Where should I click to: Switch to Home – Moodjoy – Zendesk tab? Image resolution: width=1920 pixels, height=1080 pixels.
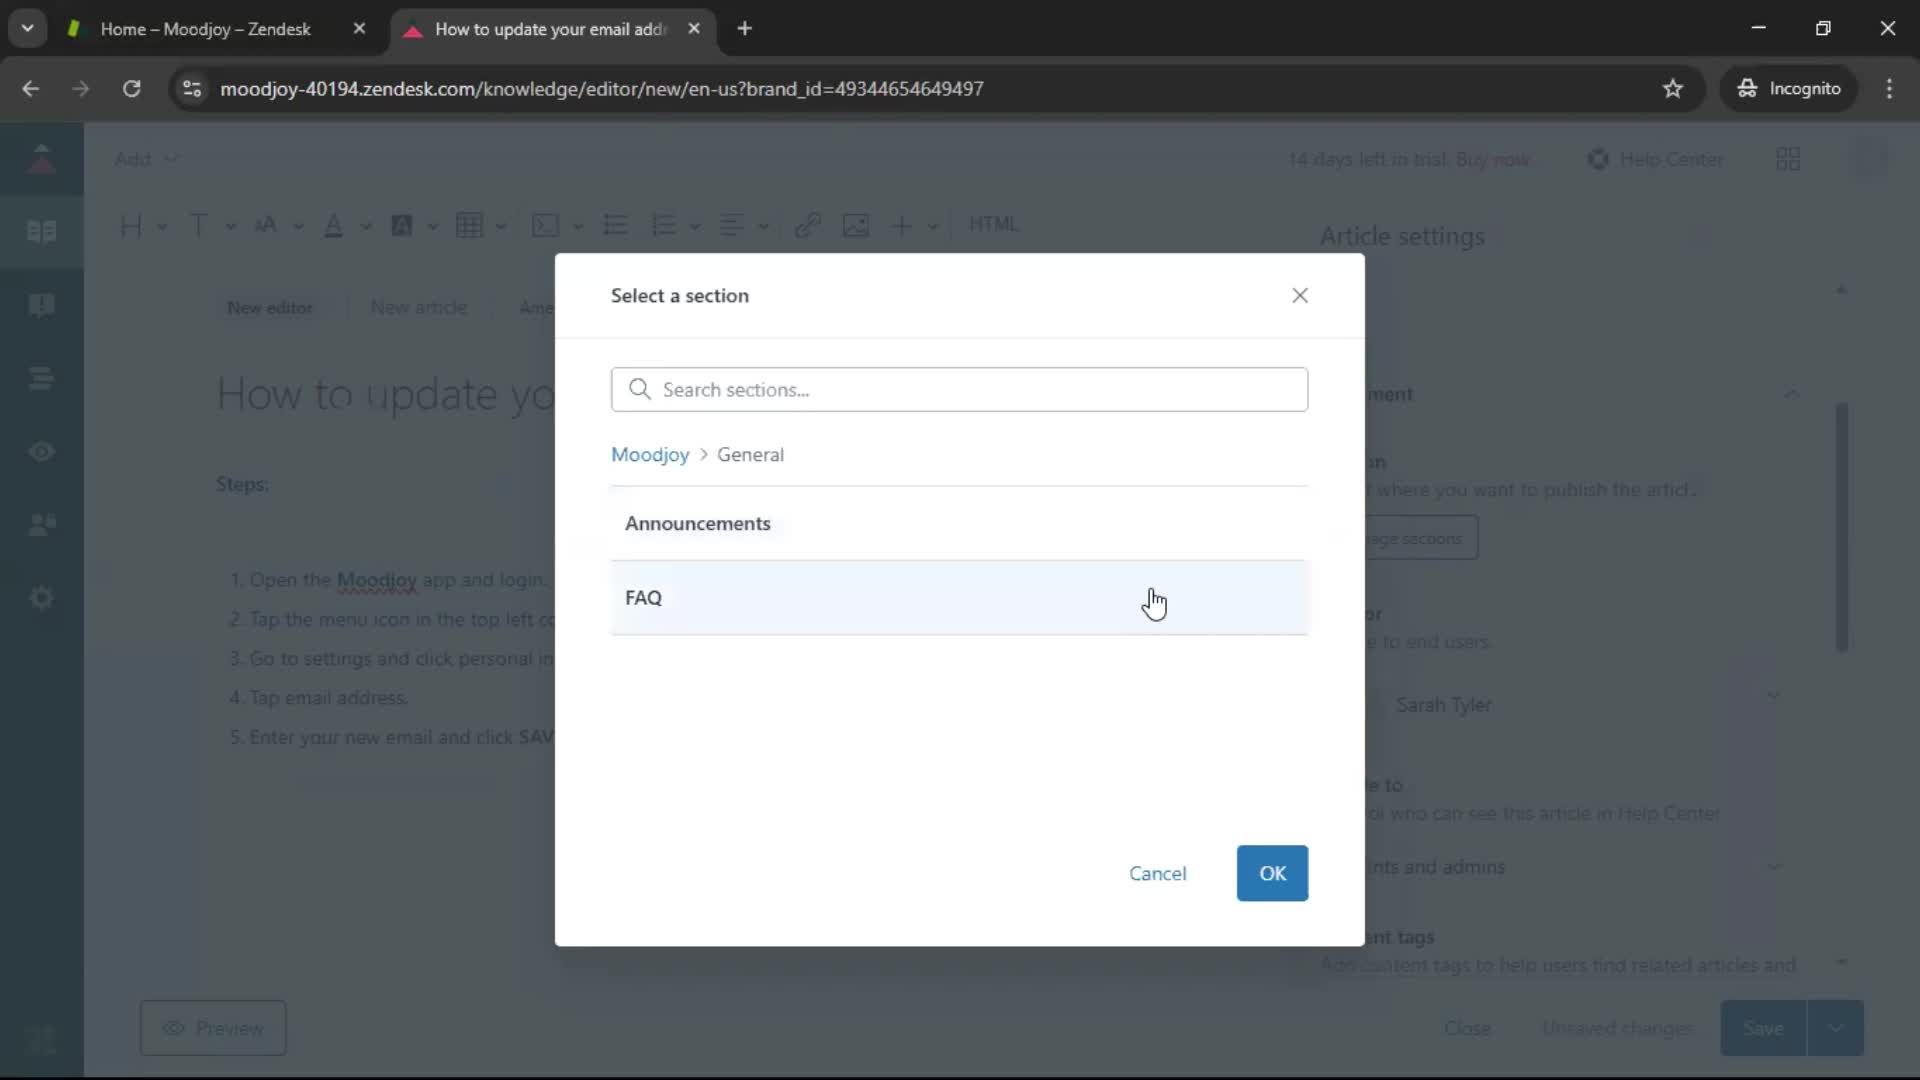pyautogui.click(x=205, y=29)
